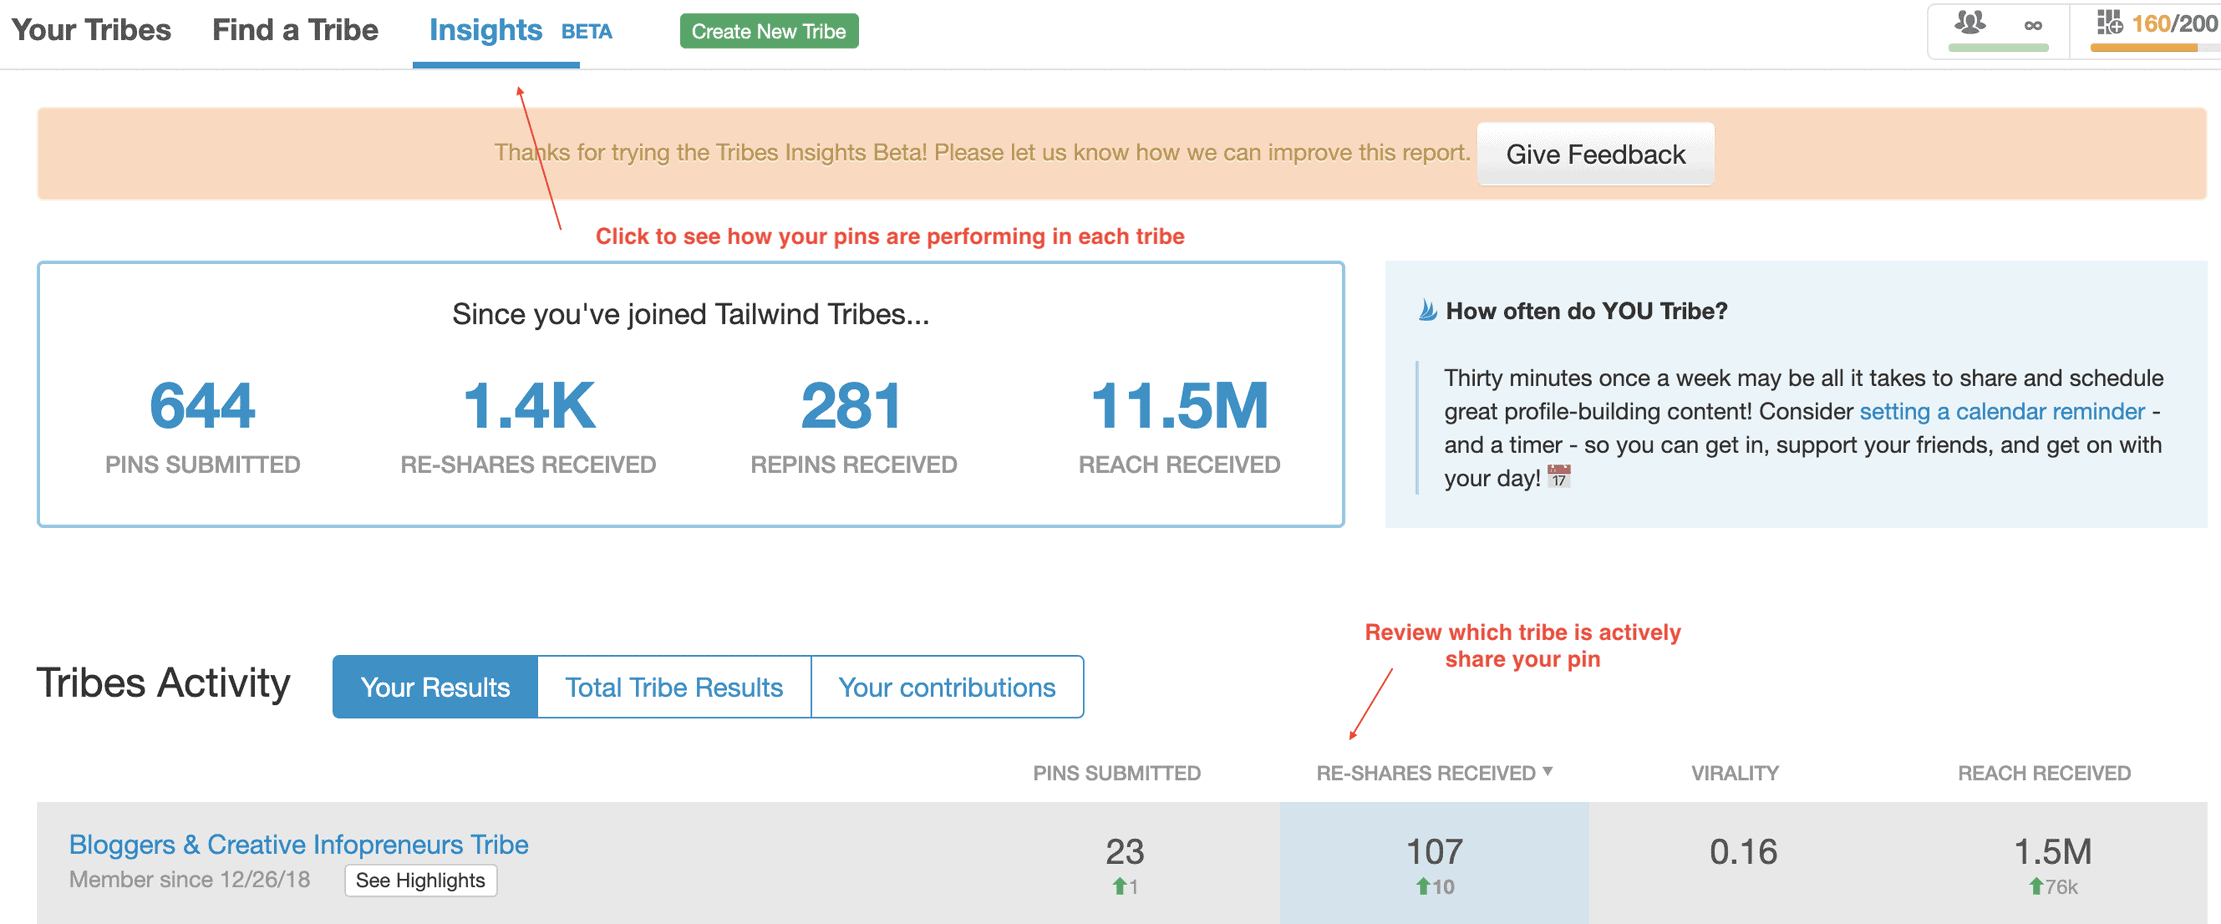Click the calendar emoji icon
This screenshot has width=2221, height=924.
point(1559,477)
